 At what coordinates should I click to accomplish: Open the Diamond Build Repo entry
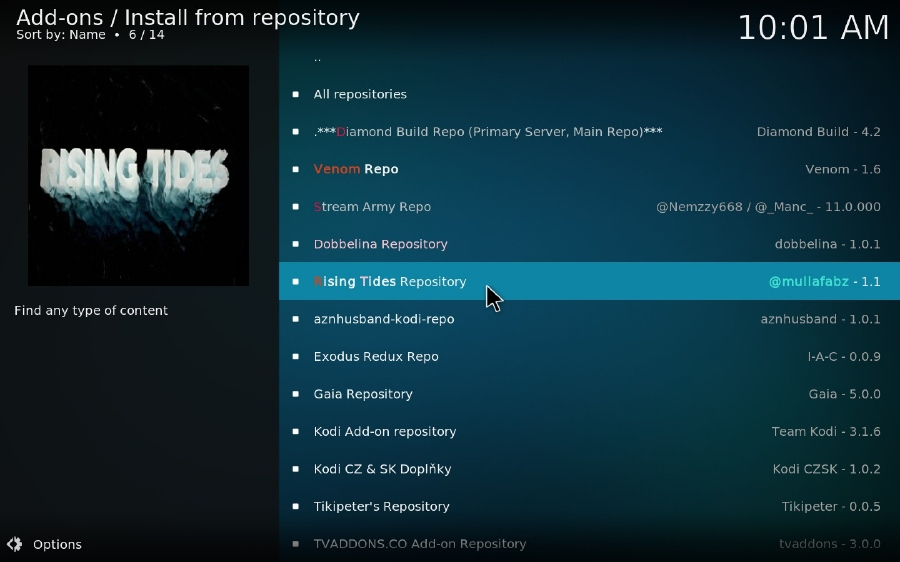point(589,131)
